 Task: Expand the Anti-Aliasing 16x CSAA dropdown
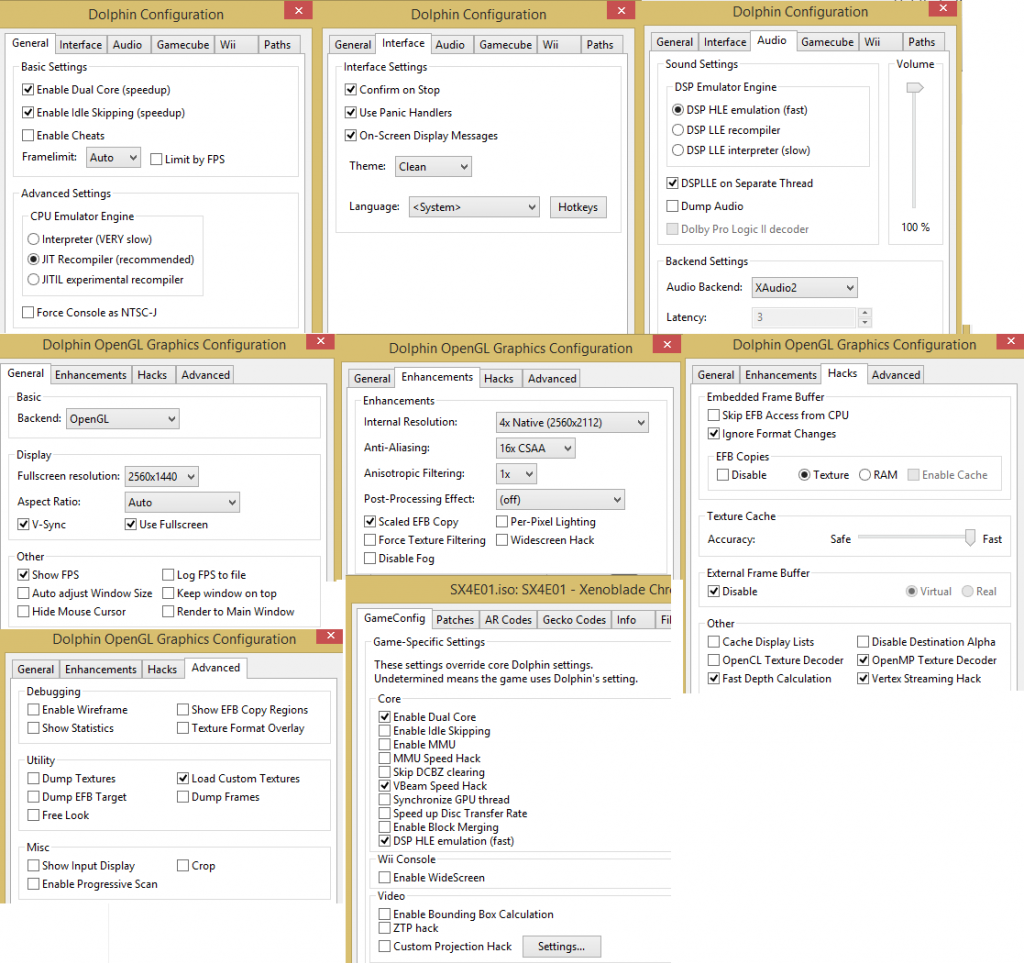pos(536,449)
